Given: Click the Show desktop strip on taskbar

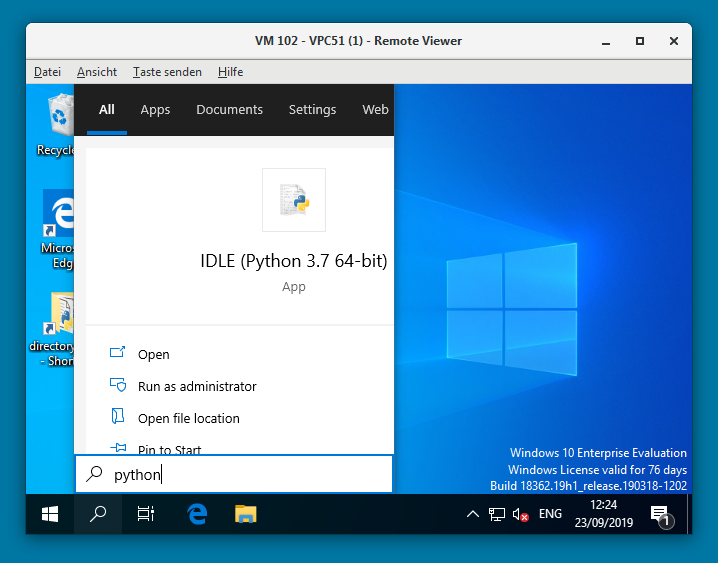Looking at the screenshot, I should [690, 514].
